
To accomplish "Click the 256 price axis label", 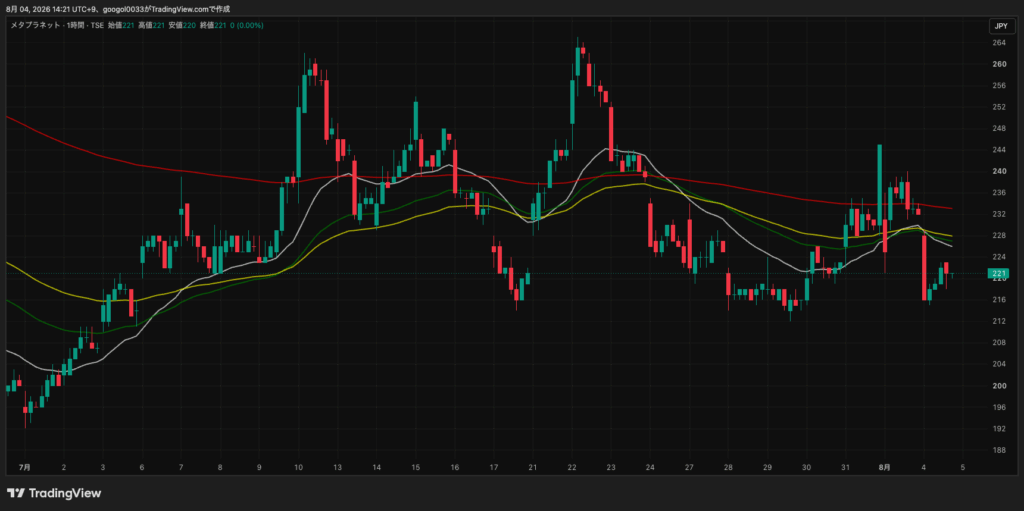I will 999,86.
